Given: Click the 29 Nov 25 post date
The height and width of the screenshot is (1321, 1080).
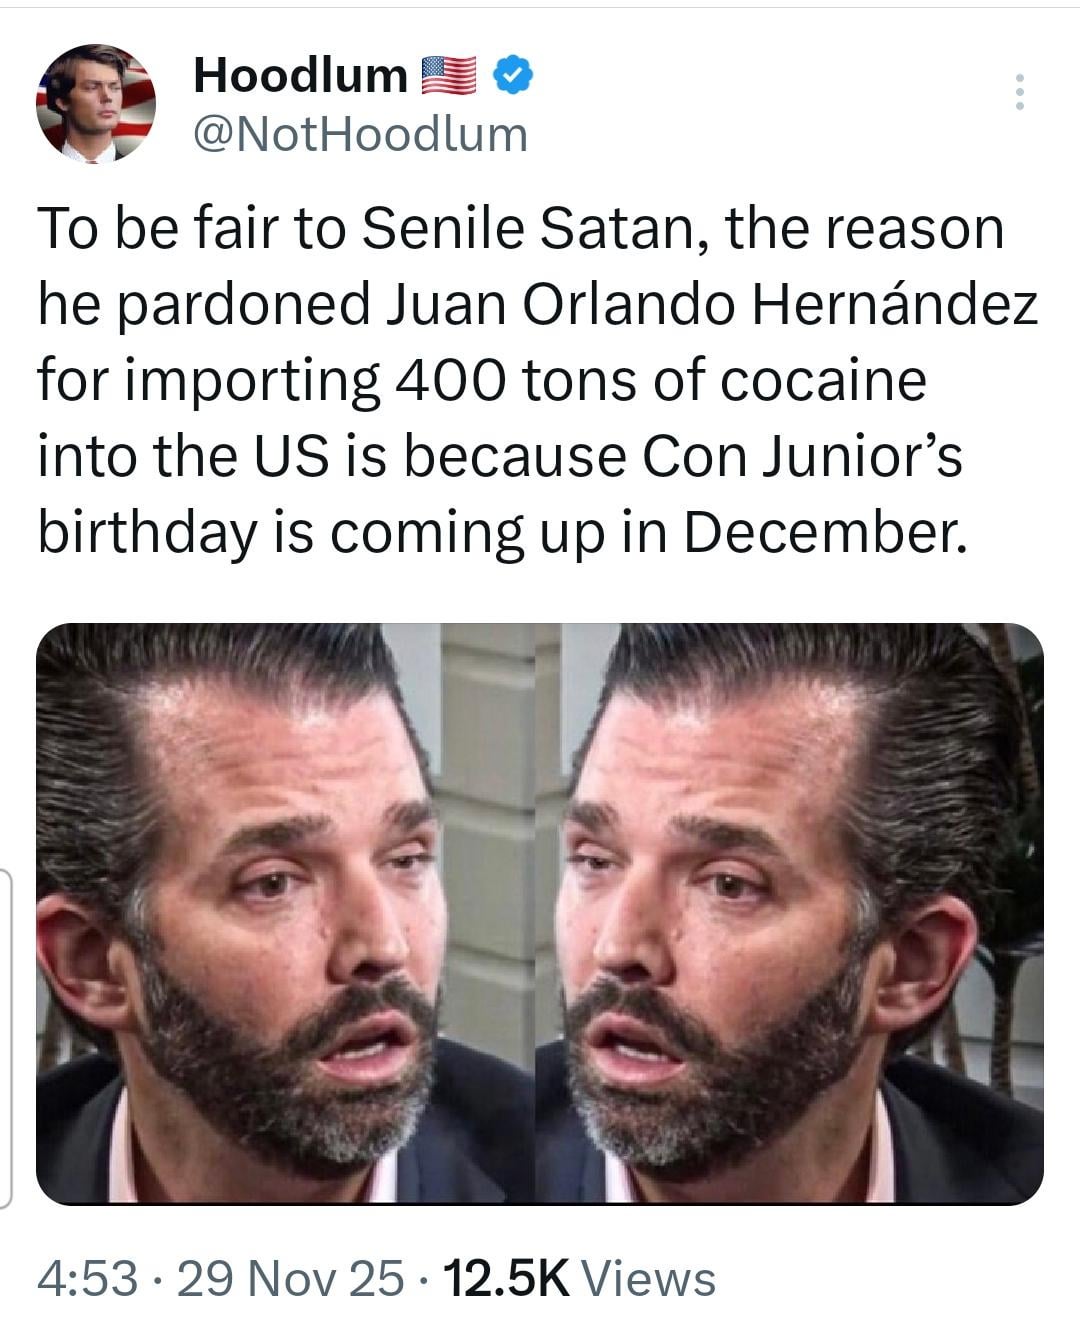Looking at the screenshot, I should click(290, 1278).
